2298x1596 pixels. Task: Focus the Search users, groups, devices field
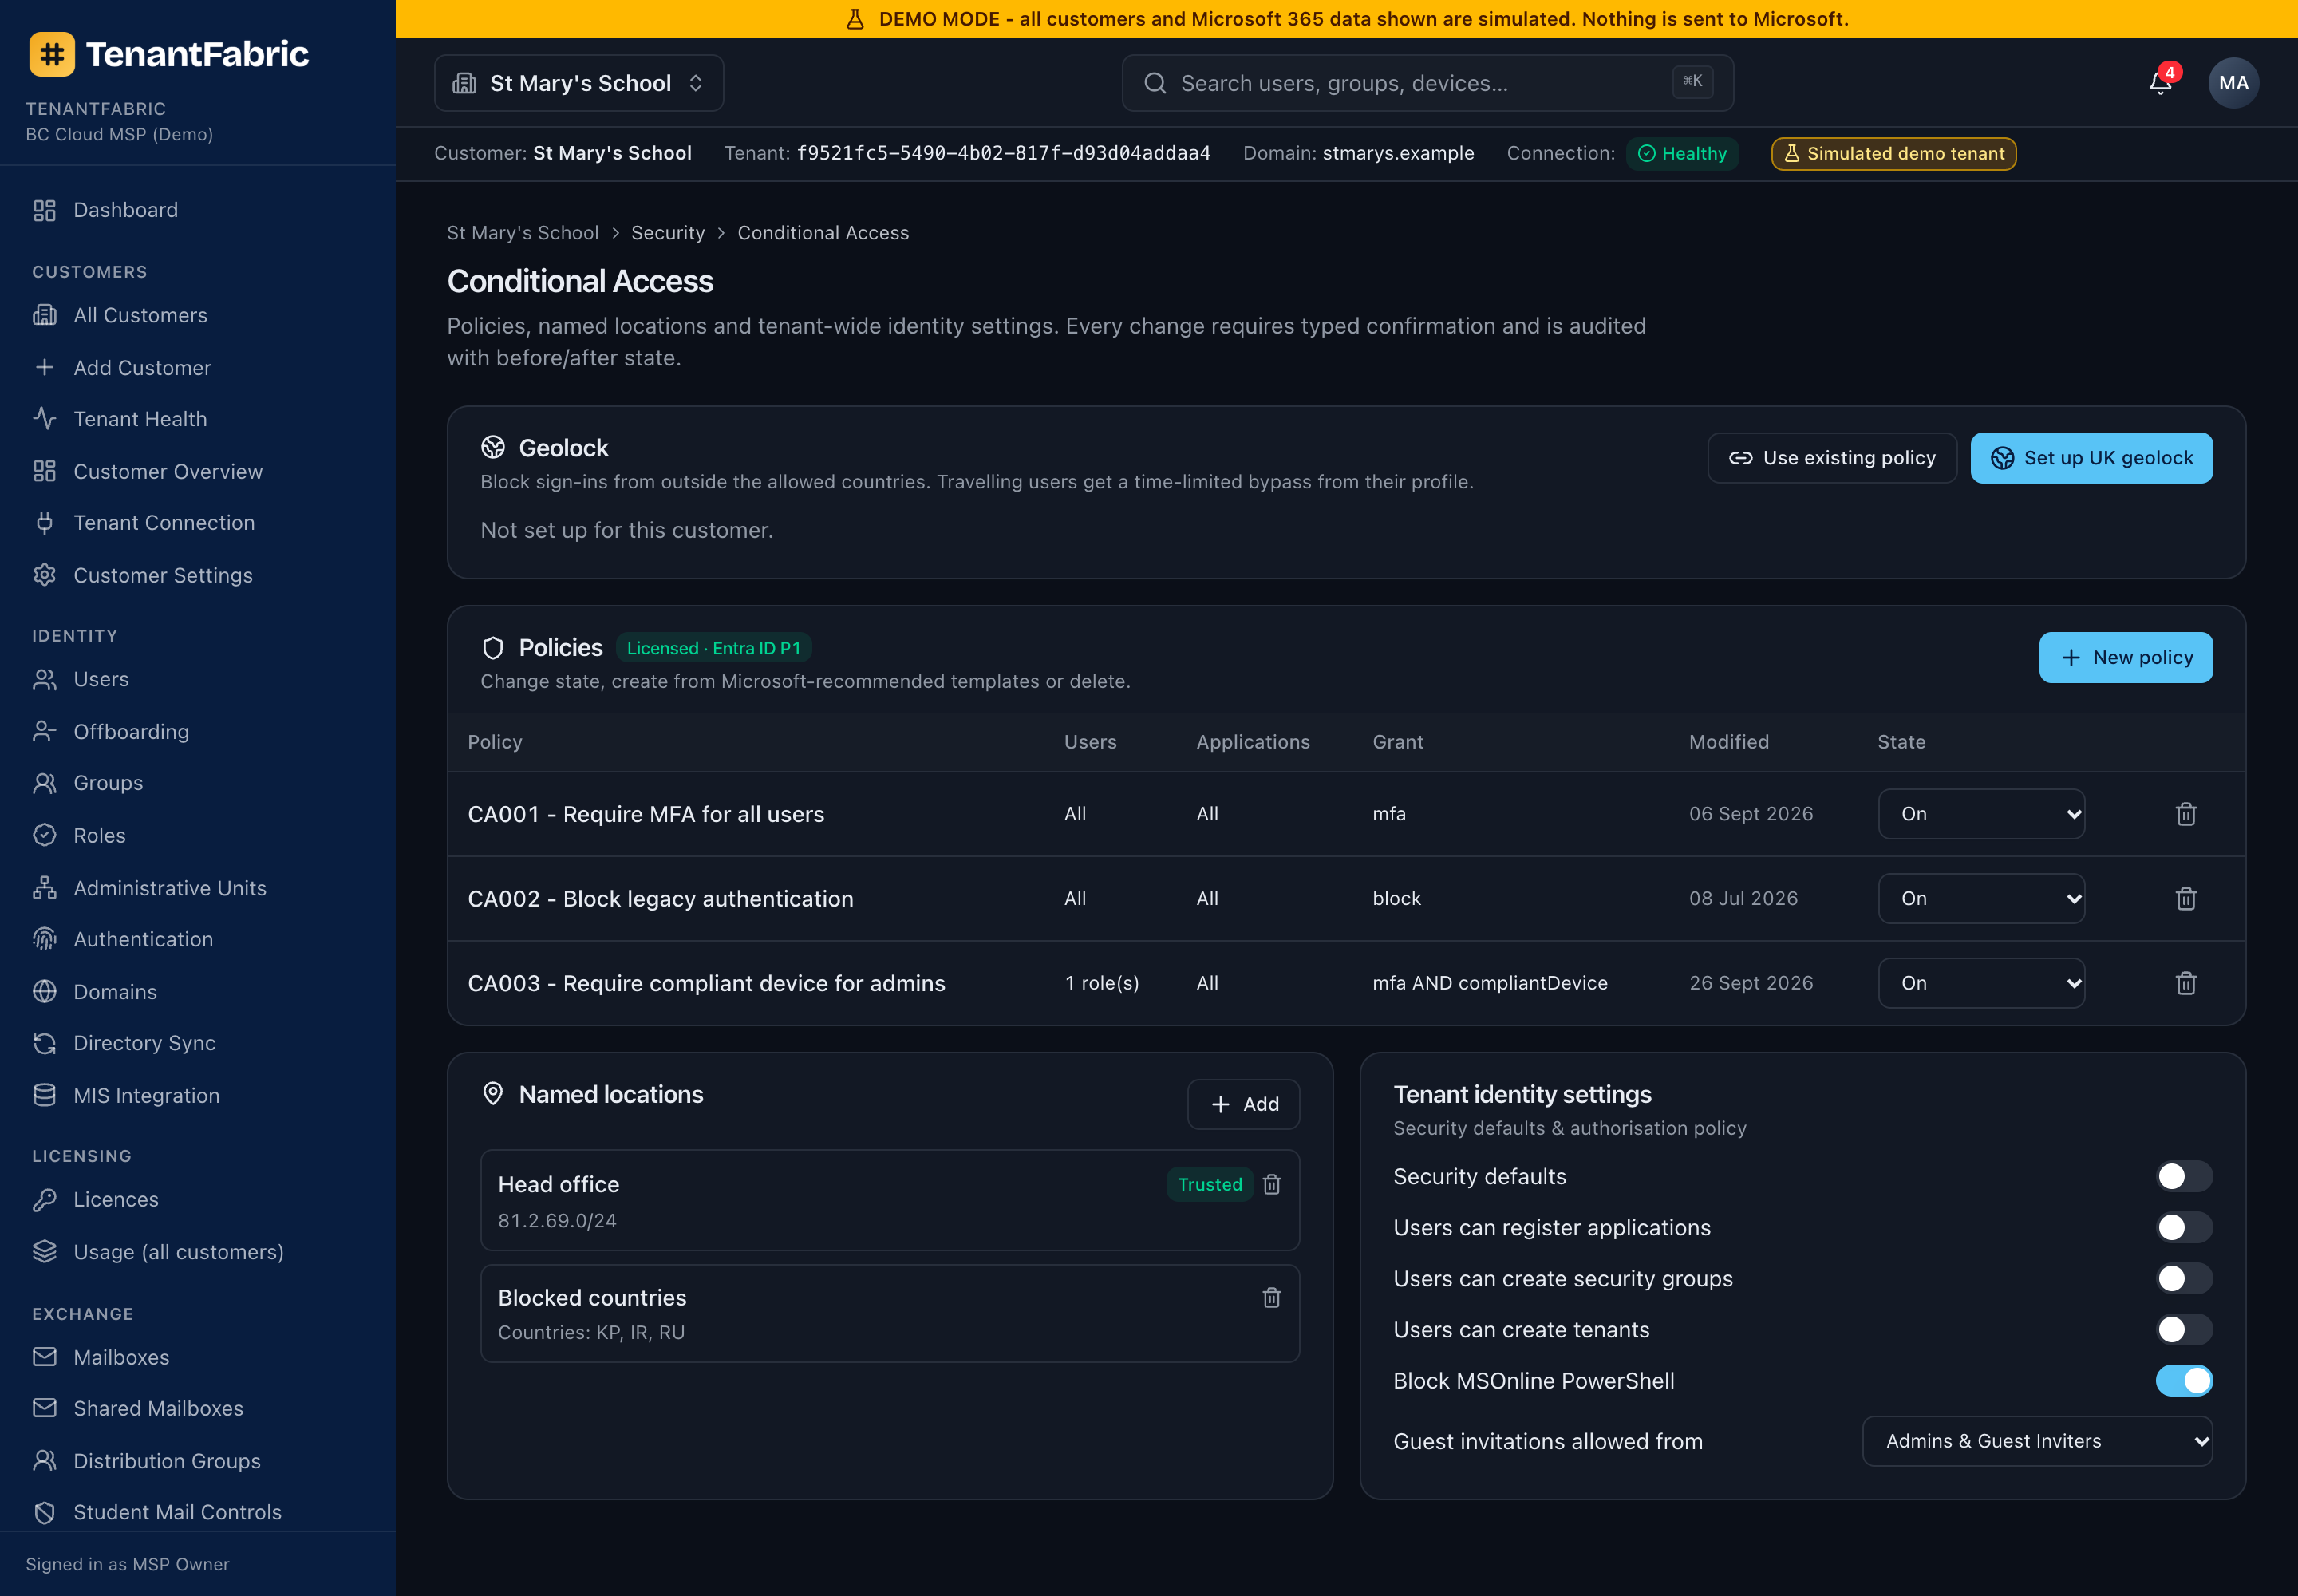tap(1427, 83)
